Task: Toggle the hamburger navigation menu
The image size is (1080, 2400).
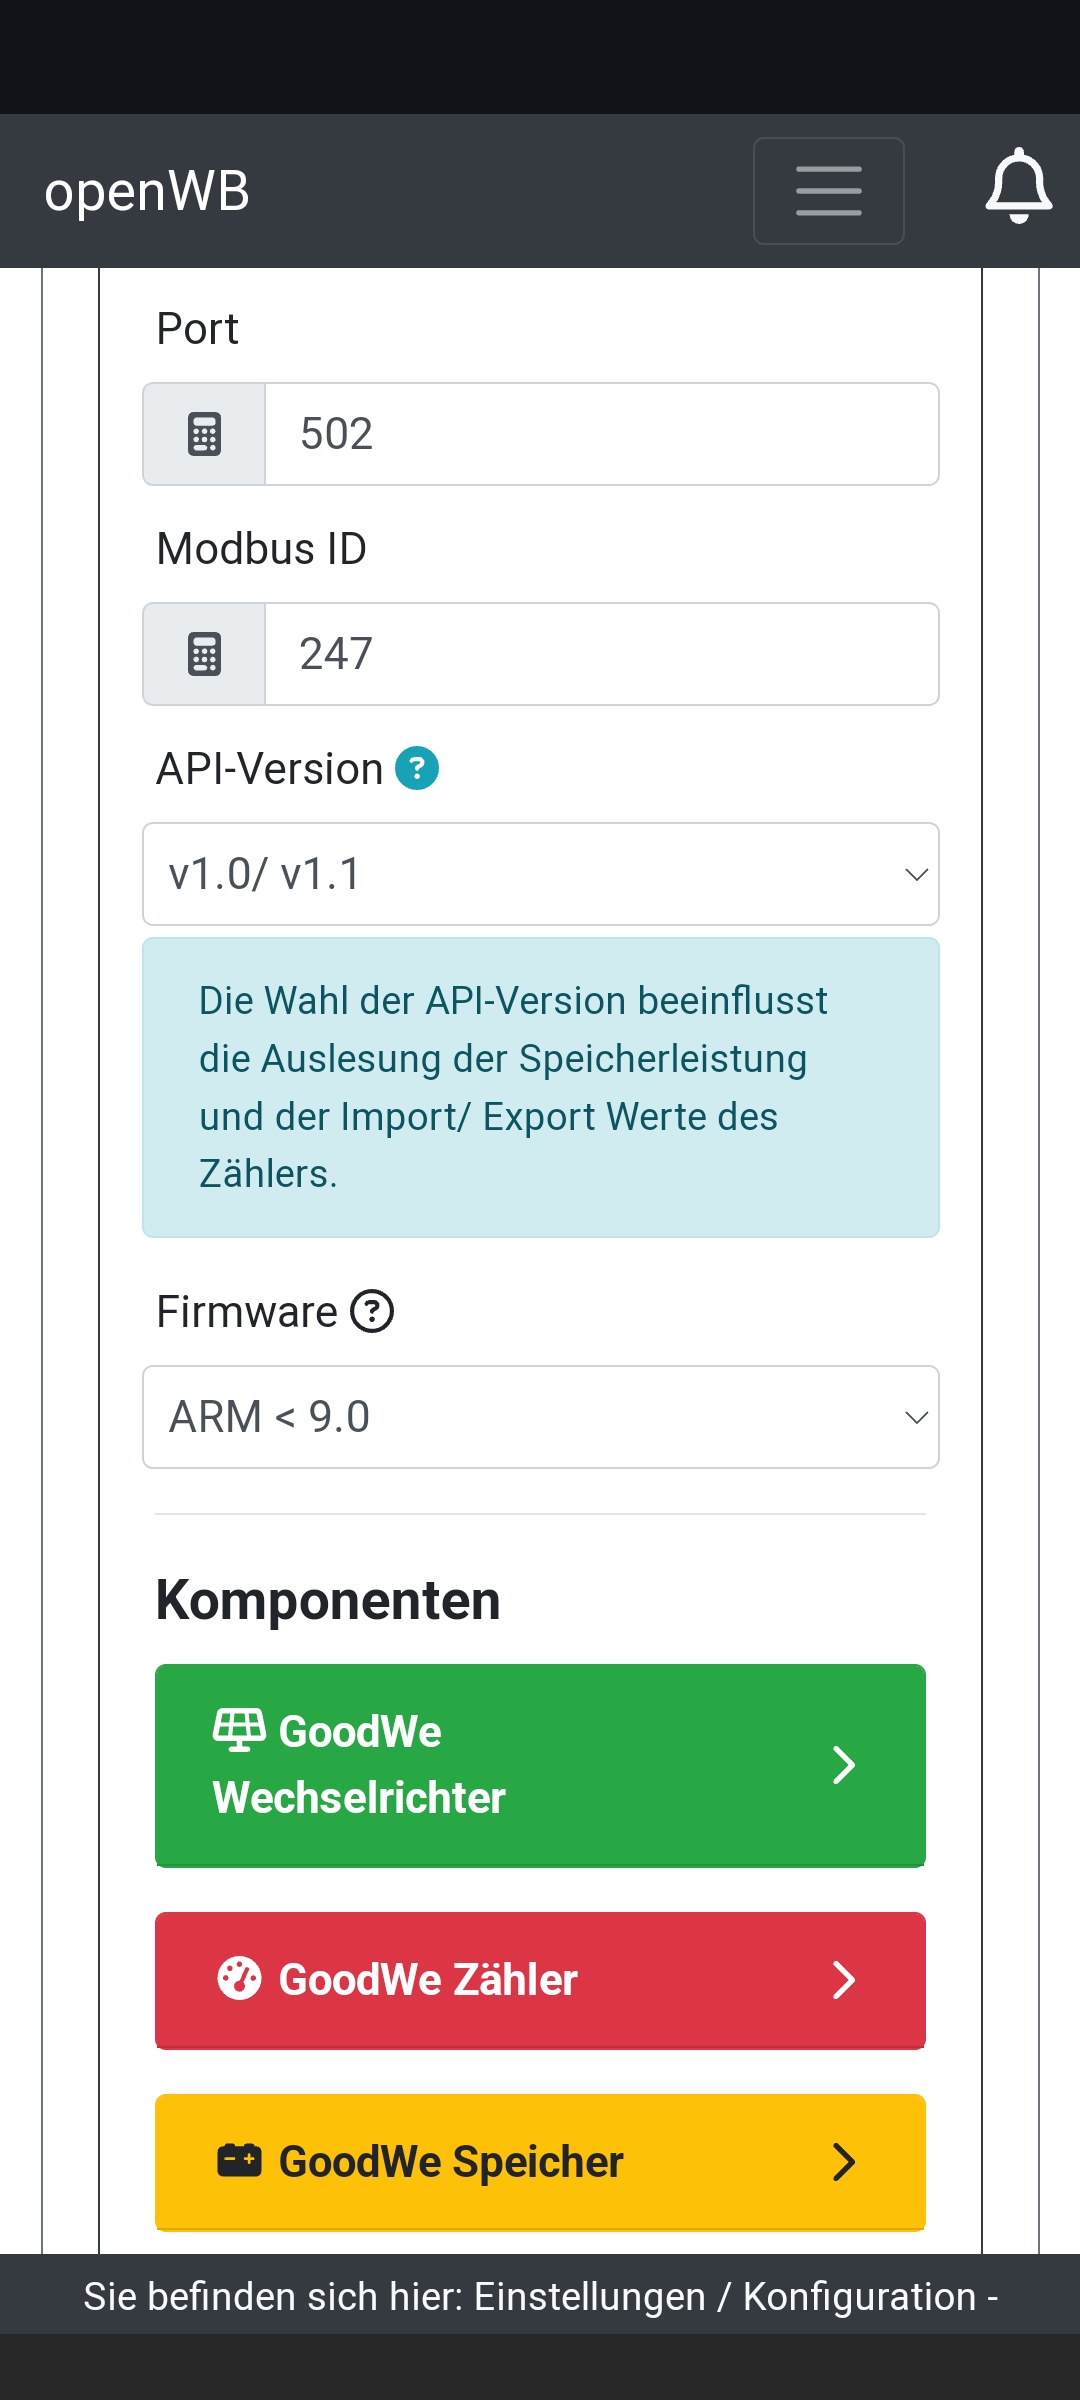Action: pyautogui.click(x=828, y=191)
